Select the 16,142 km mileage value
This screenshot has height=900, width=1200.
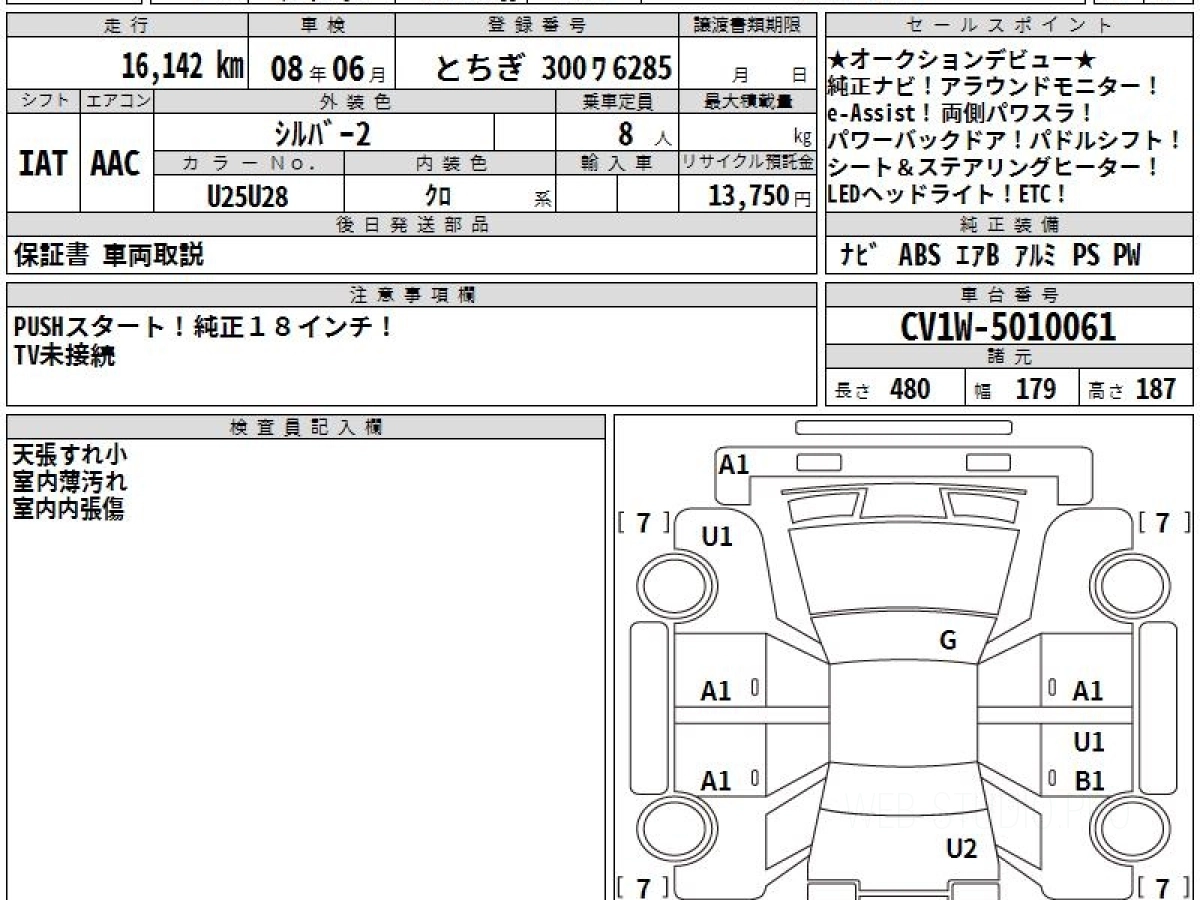[182, 67]
